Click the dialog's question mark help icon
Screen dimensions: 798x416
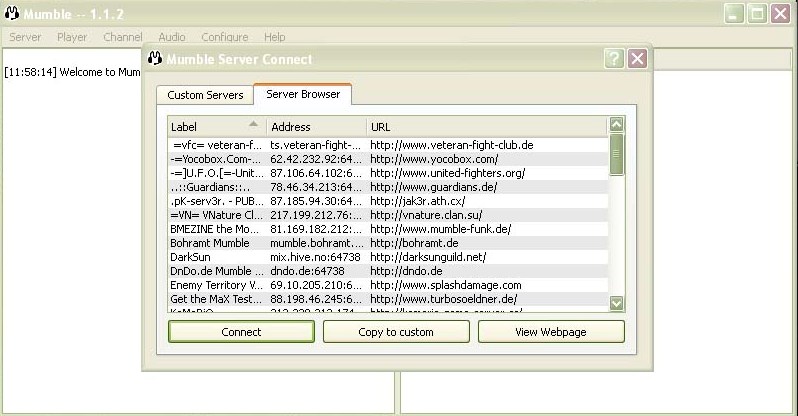[614, 59]
